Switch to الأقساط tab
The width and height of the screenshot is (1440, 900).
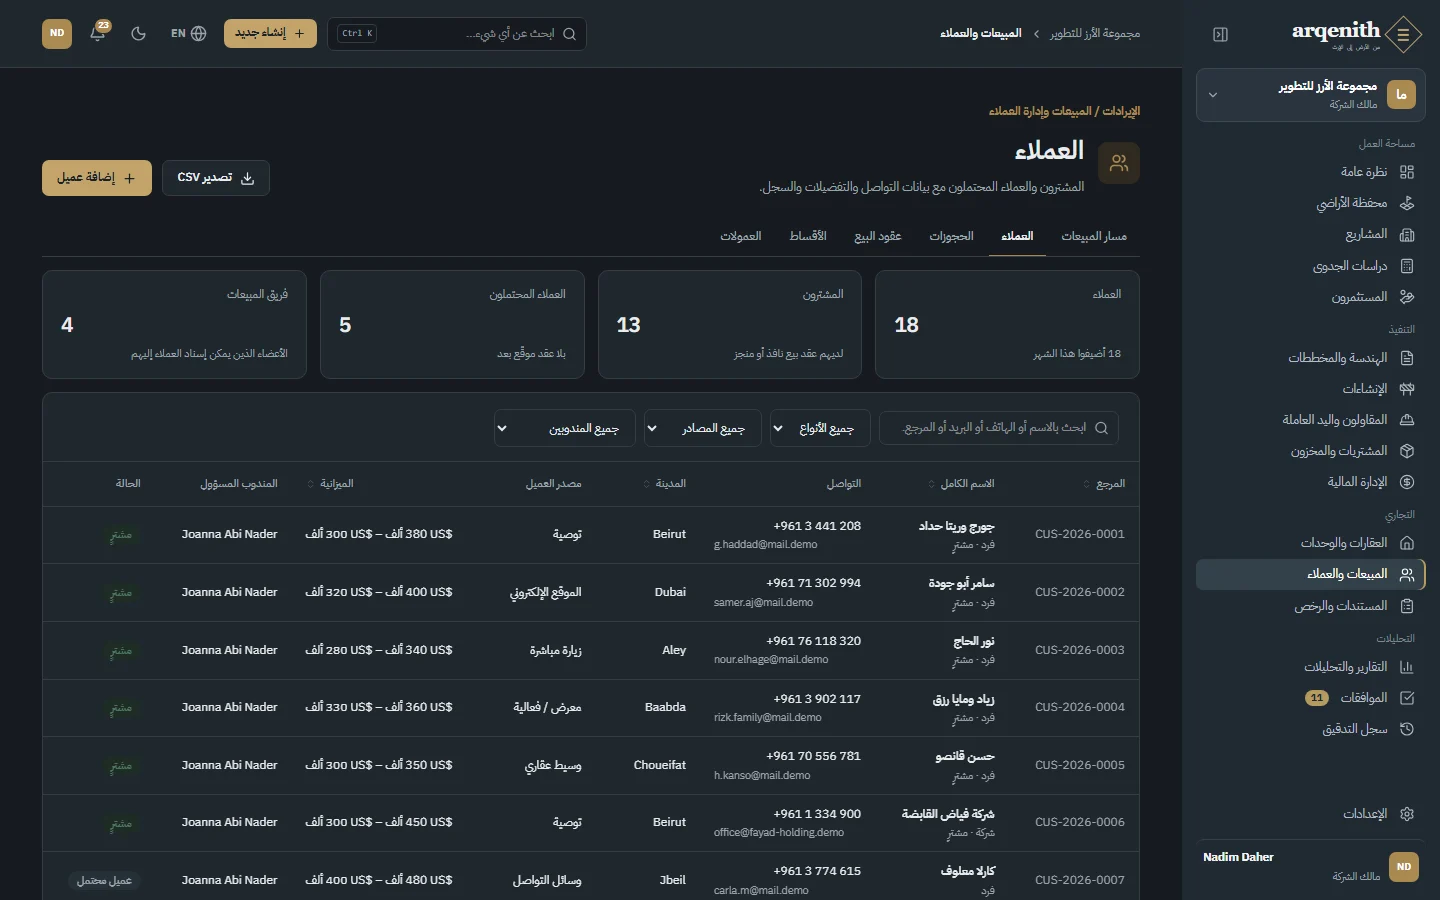(x=808, y=237)
